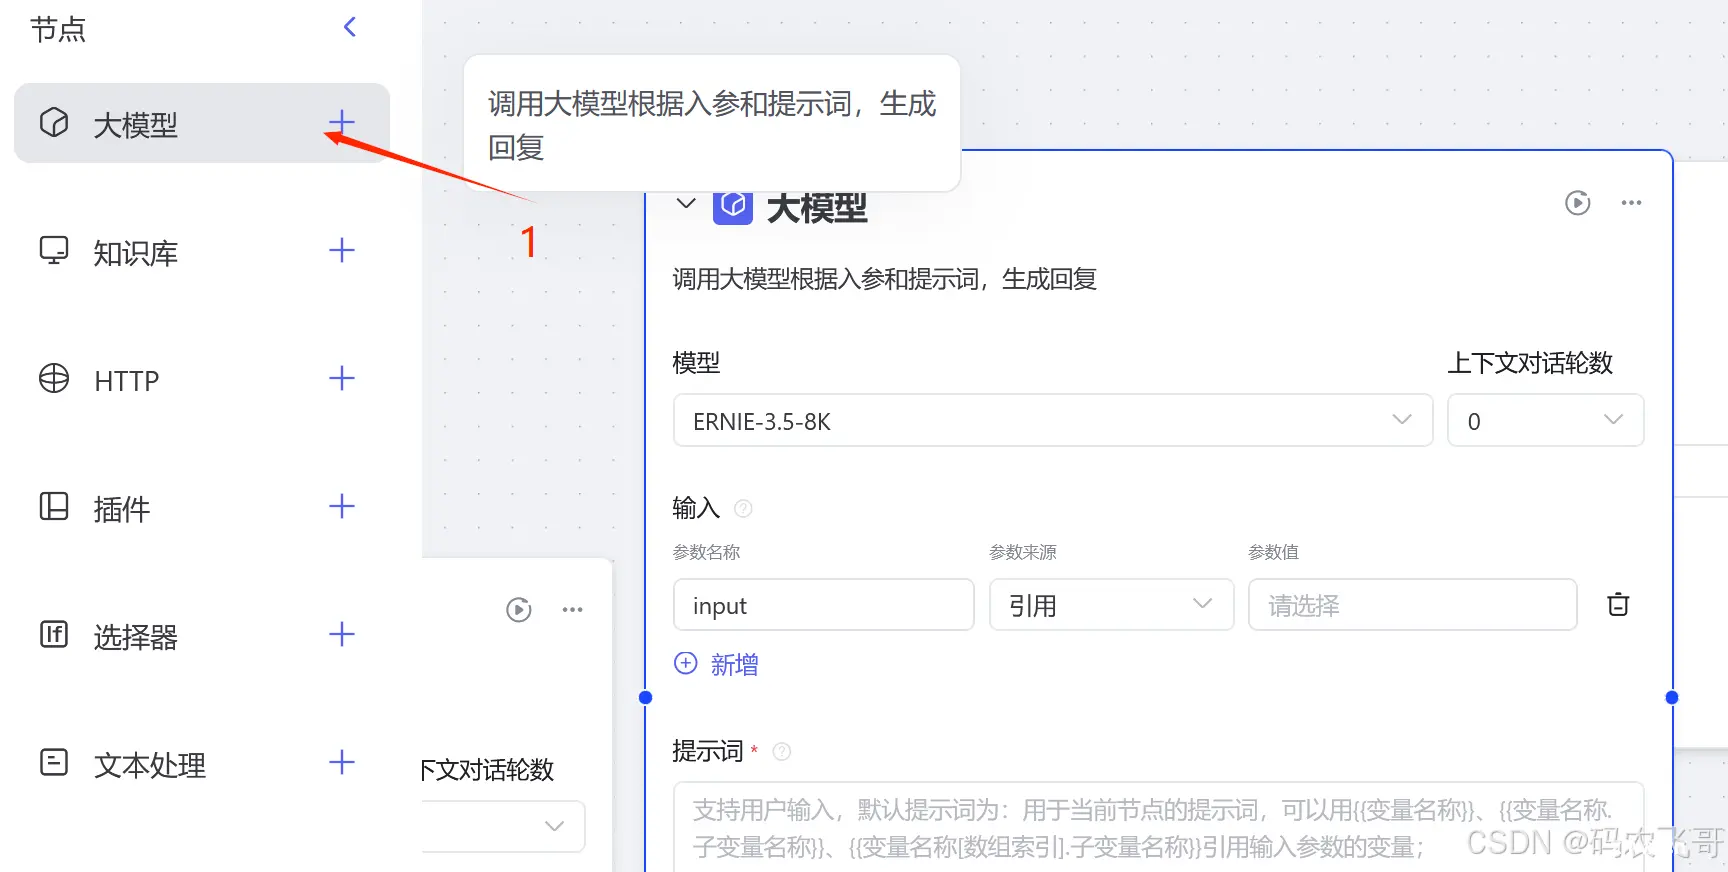Open the 提示词 help question mark
The width and height of the screenshot is (1728, 872).
(782, 751)
